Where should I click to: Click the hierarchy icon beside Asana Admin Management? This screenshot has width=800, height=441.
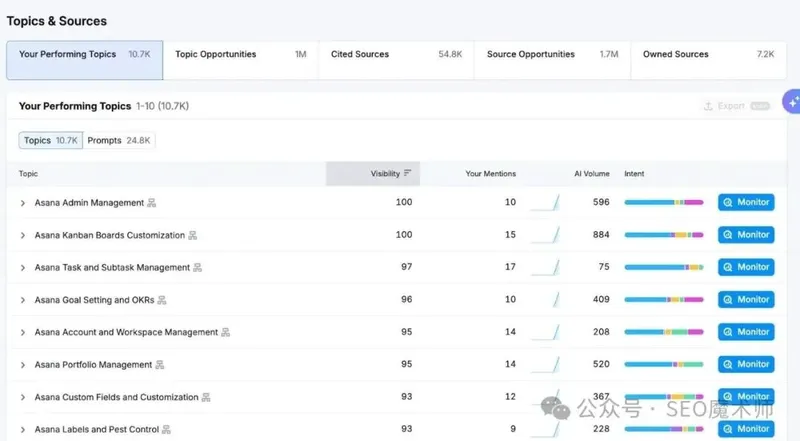[x=152, y=203]
